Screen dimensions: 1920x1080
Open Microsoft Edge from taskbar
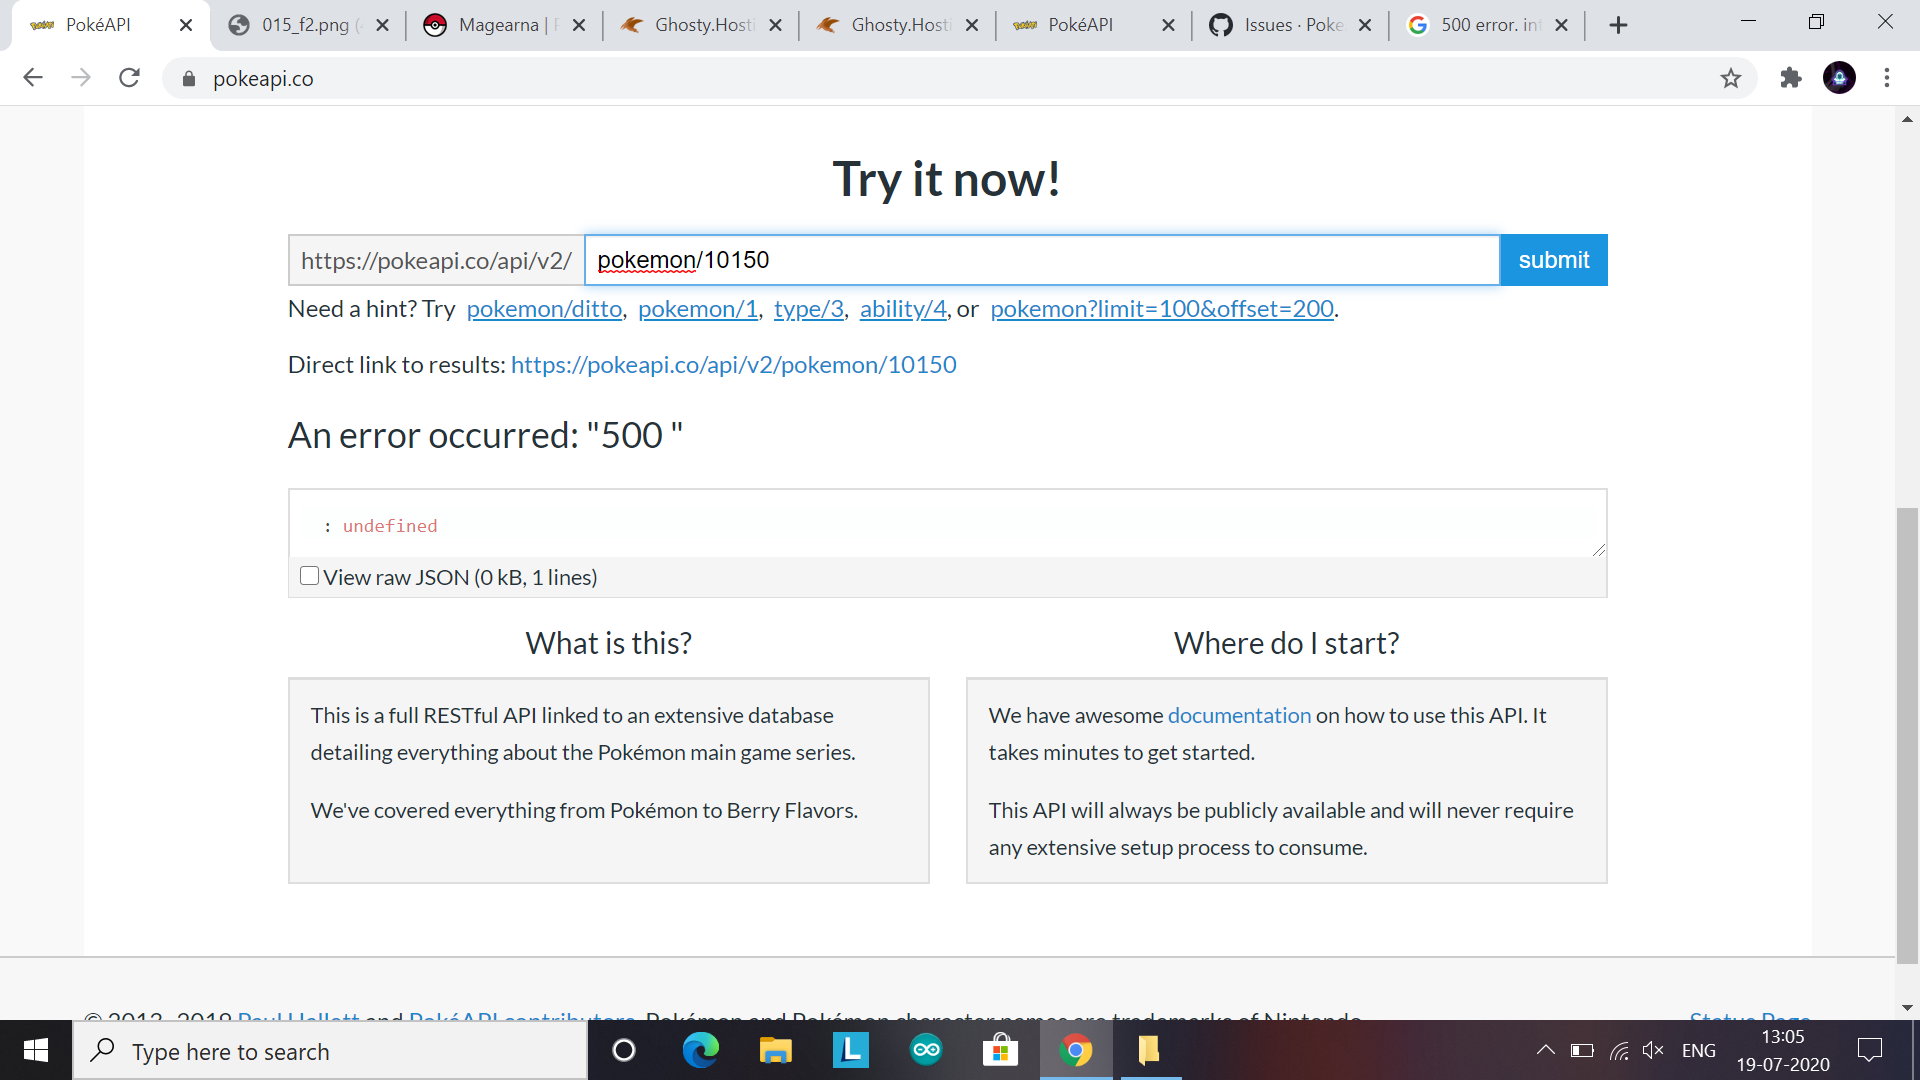(700, 1050)
